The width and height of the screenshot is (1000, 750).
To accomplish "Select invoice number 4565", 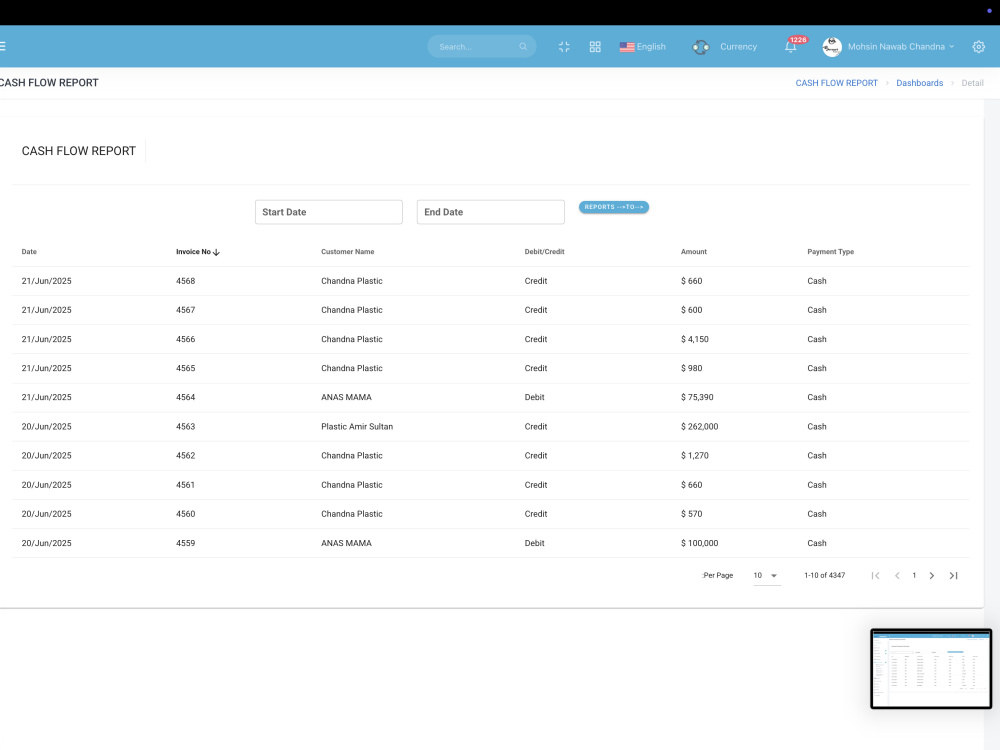I will click(186, 368).
